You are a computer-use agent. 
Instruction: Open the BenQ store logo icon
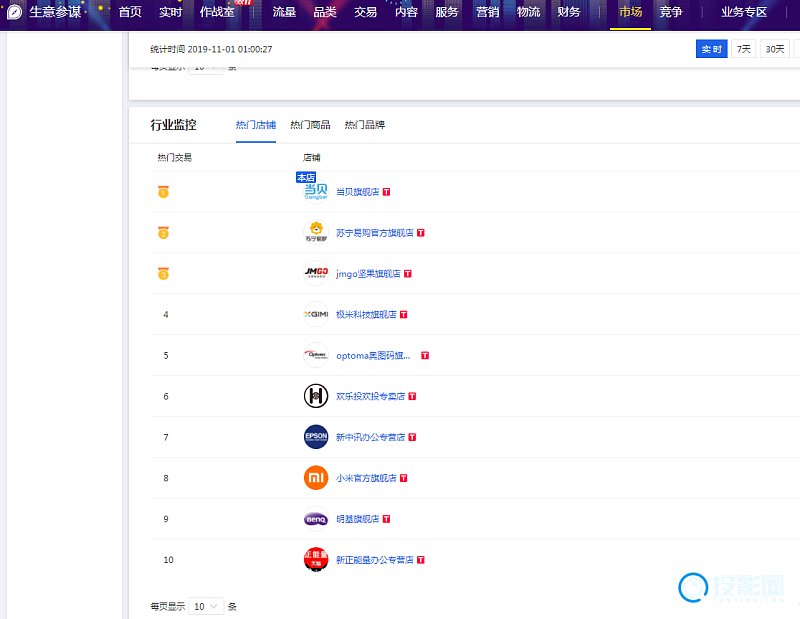316,519
